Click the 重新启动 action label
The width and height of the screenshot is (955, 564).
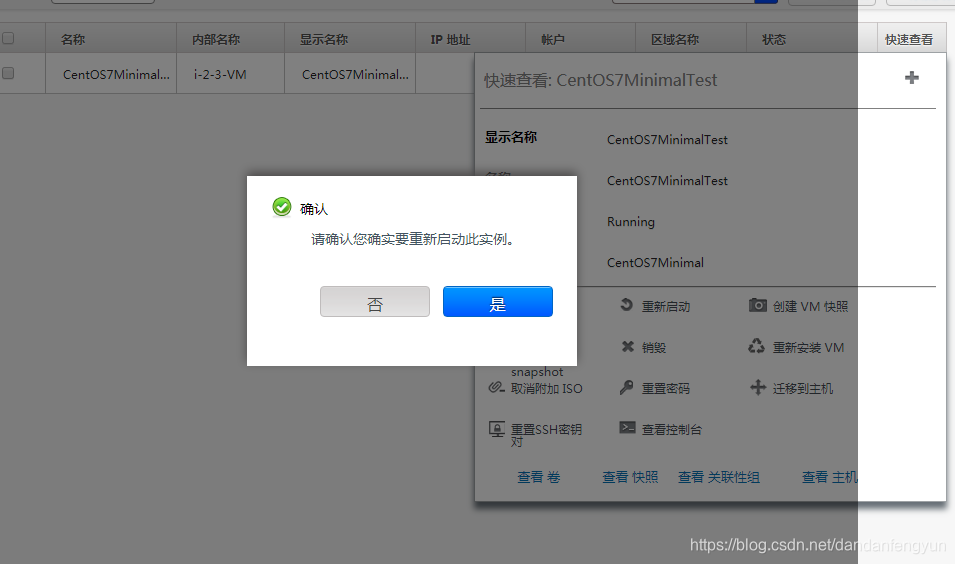click(666, 306)
